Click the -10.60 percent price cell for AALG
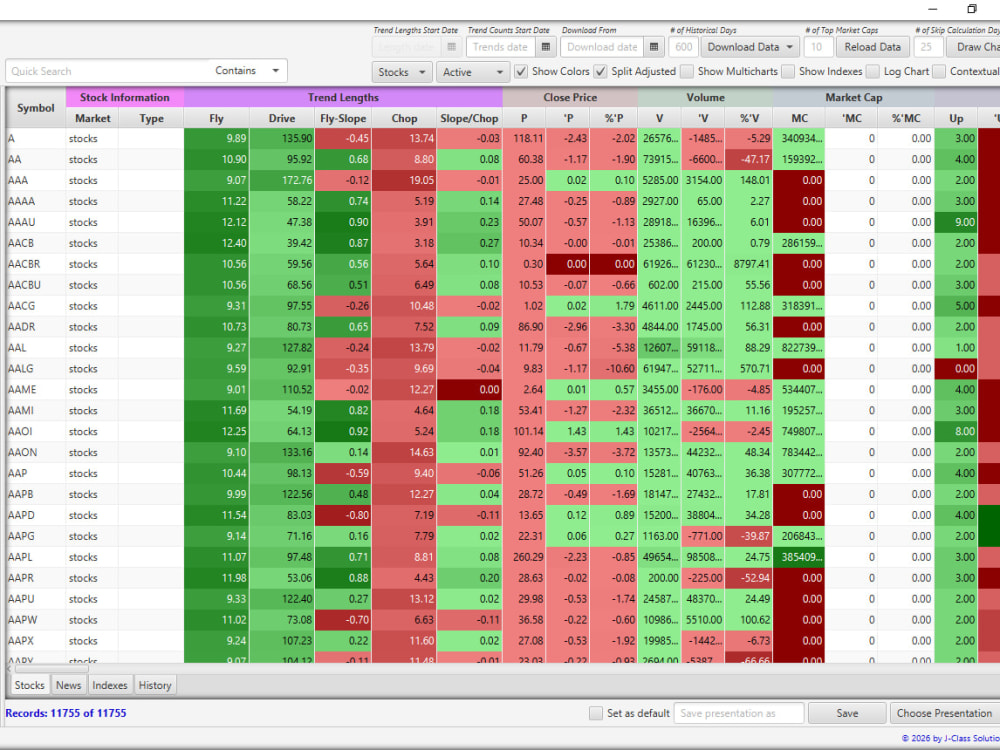The image size is (1000, 750). [614, 369]
